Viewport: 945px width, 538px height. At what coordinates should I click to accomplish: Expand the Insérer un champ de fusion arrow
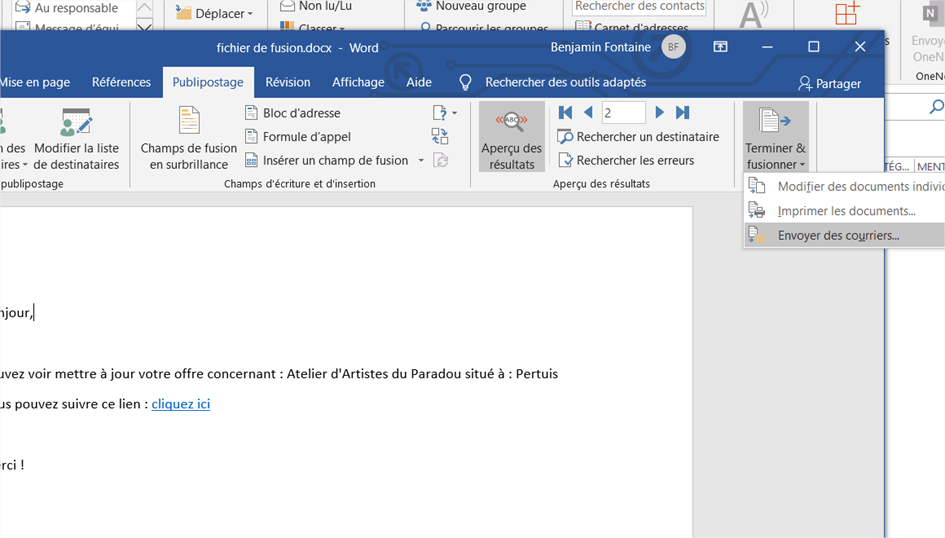pyautogui.click(x=421, y=160)
